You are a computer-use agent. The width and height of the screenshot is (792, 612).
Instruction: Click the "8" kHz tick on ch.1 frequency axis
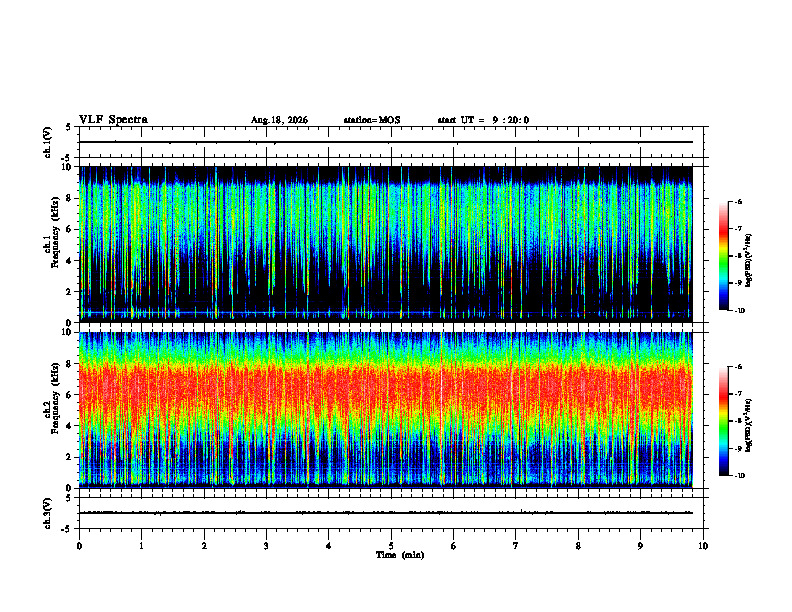69,198
